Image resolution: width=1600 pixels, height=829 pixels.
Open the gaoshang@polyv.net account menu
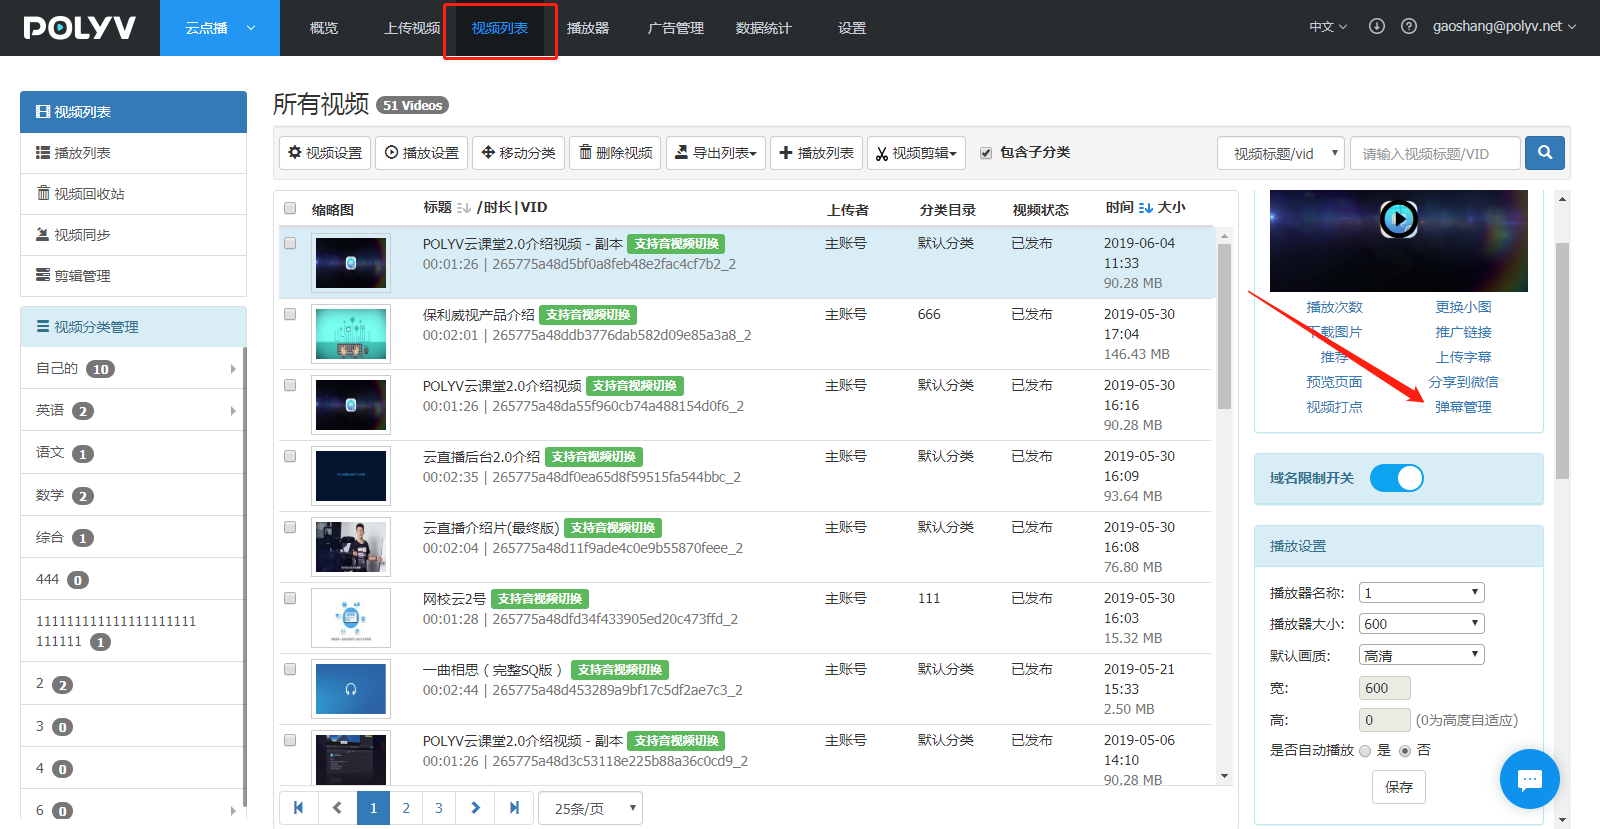[1504, 27]
